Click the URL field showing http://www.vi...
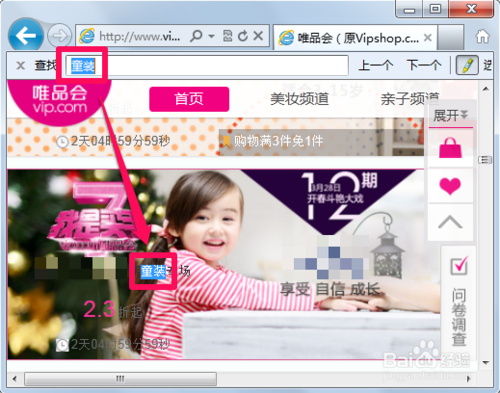500x393 pixels. click(140, 36)
